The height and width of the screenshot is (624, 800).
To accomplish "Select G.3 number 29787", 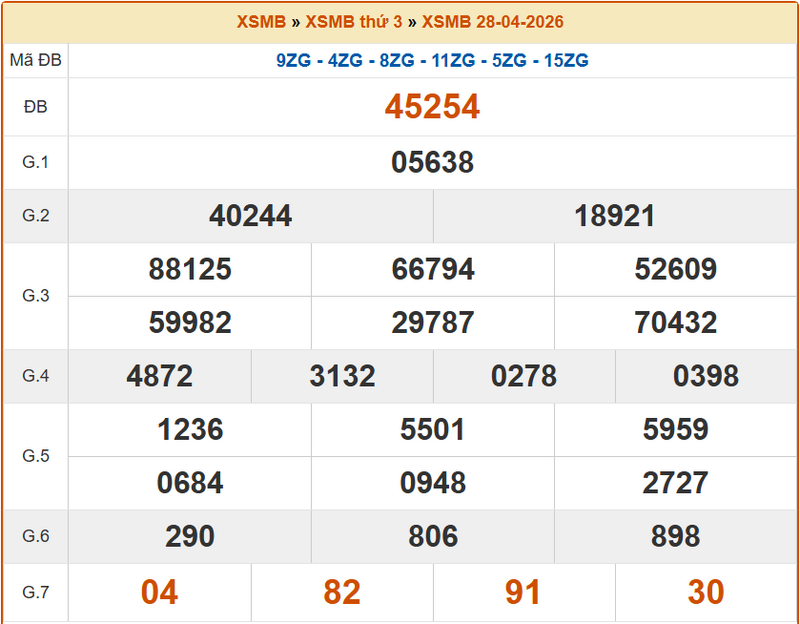I will point(433,323).
